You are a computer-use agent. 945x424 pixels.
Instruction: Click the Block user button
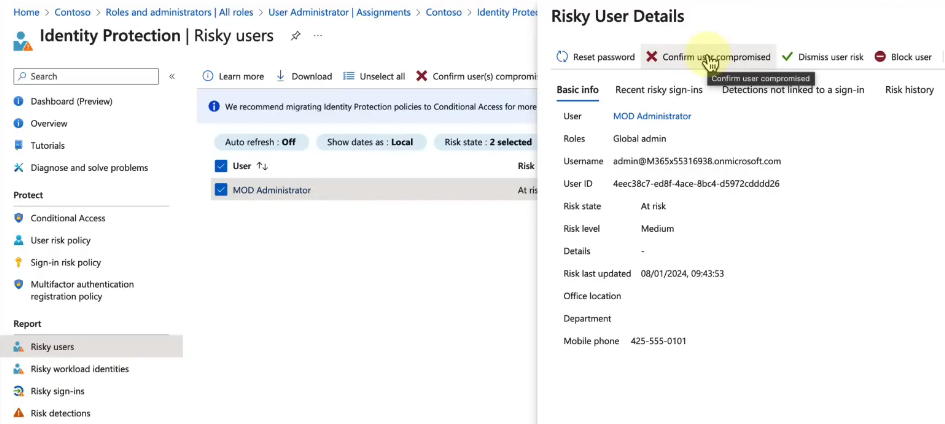tap(903, 57)
